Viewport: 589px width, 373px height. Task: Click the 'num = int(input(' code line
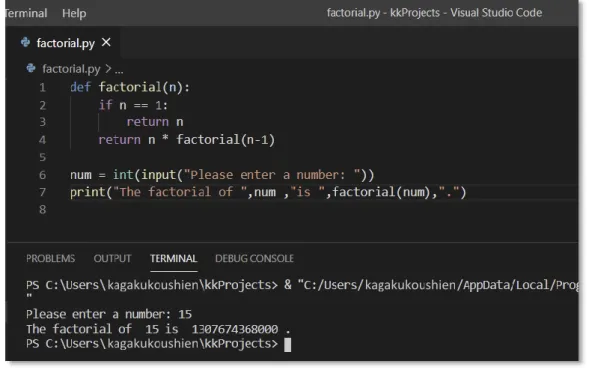(x=222, y=175)
